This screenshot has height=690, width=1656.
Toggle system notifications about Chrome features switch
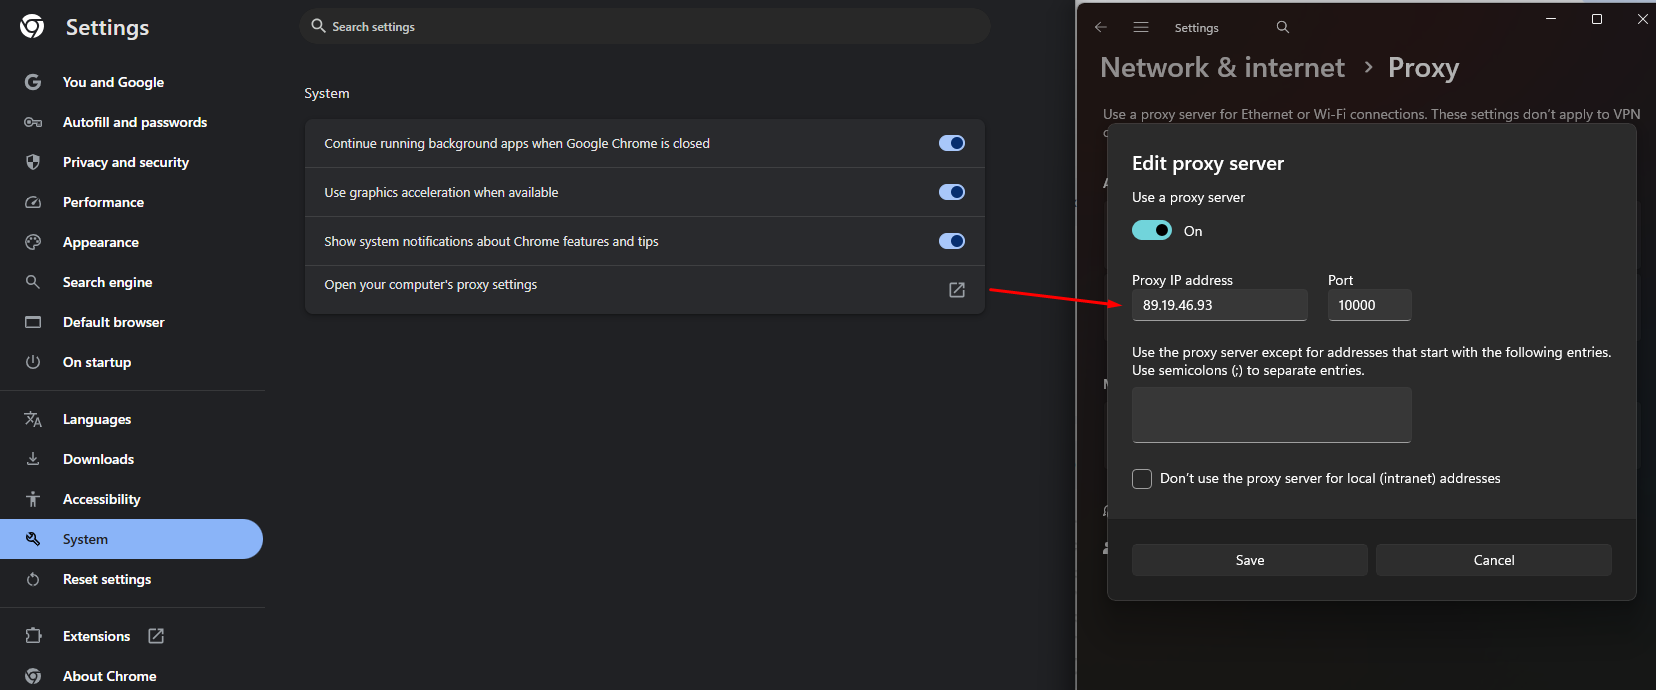coord(952,241)
